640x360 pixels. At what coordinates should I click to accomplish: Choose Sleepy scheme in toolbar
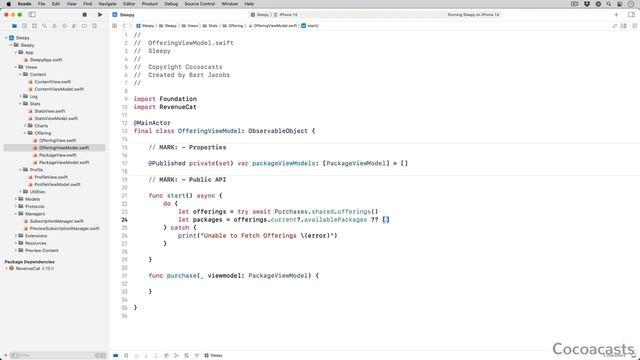pos(260,15)
